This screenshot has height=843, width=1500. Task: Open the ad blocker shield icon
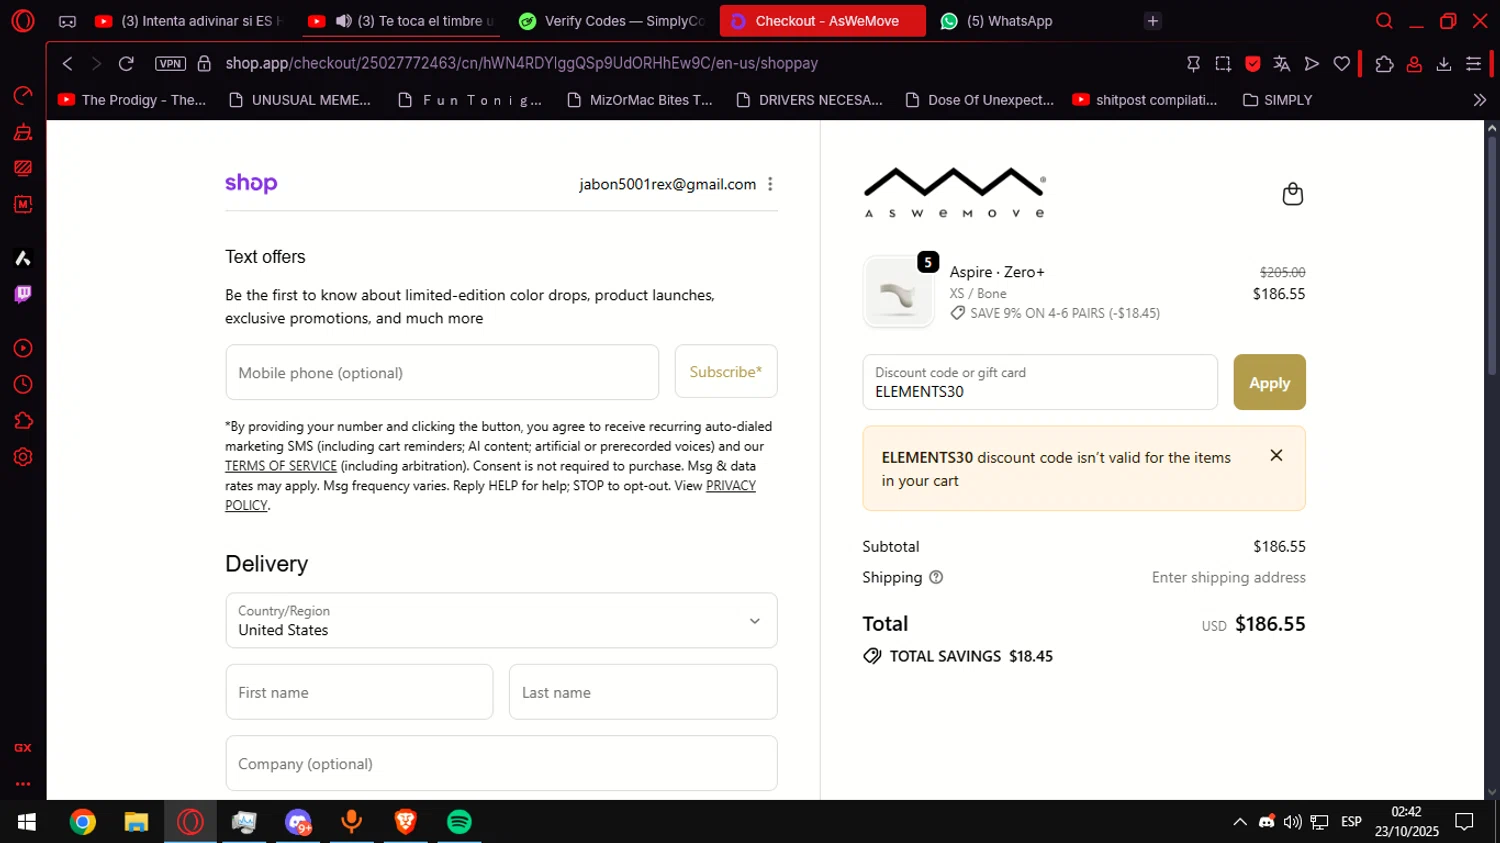(1252, 63)
